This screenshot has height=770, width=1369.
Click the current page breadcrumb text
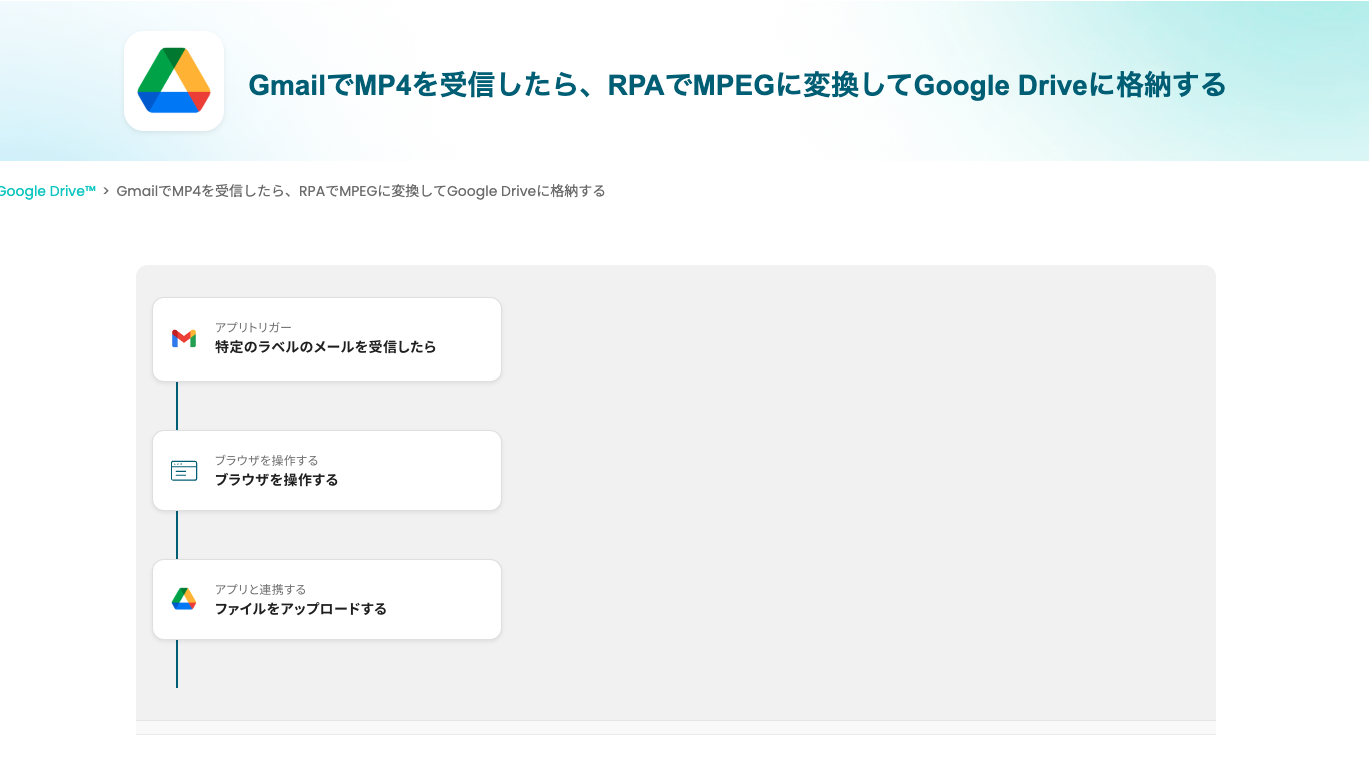[360, 191]
